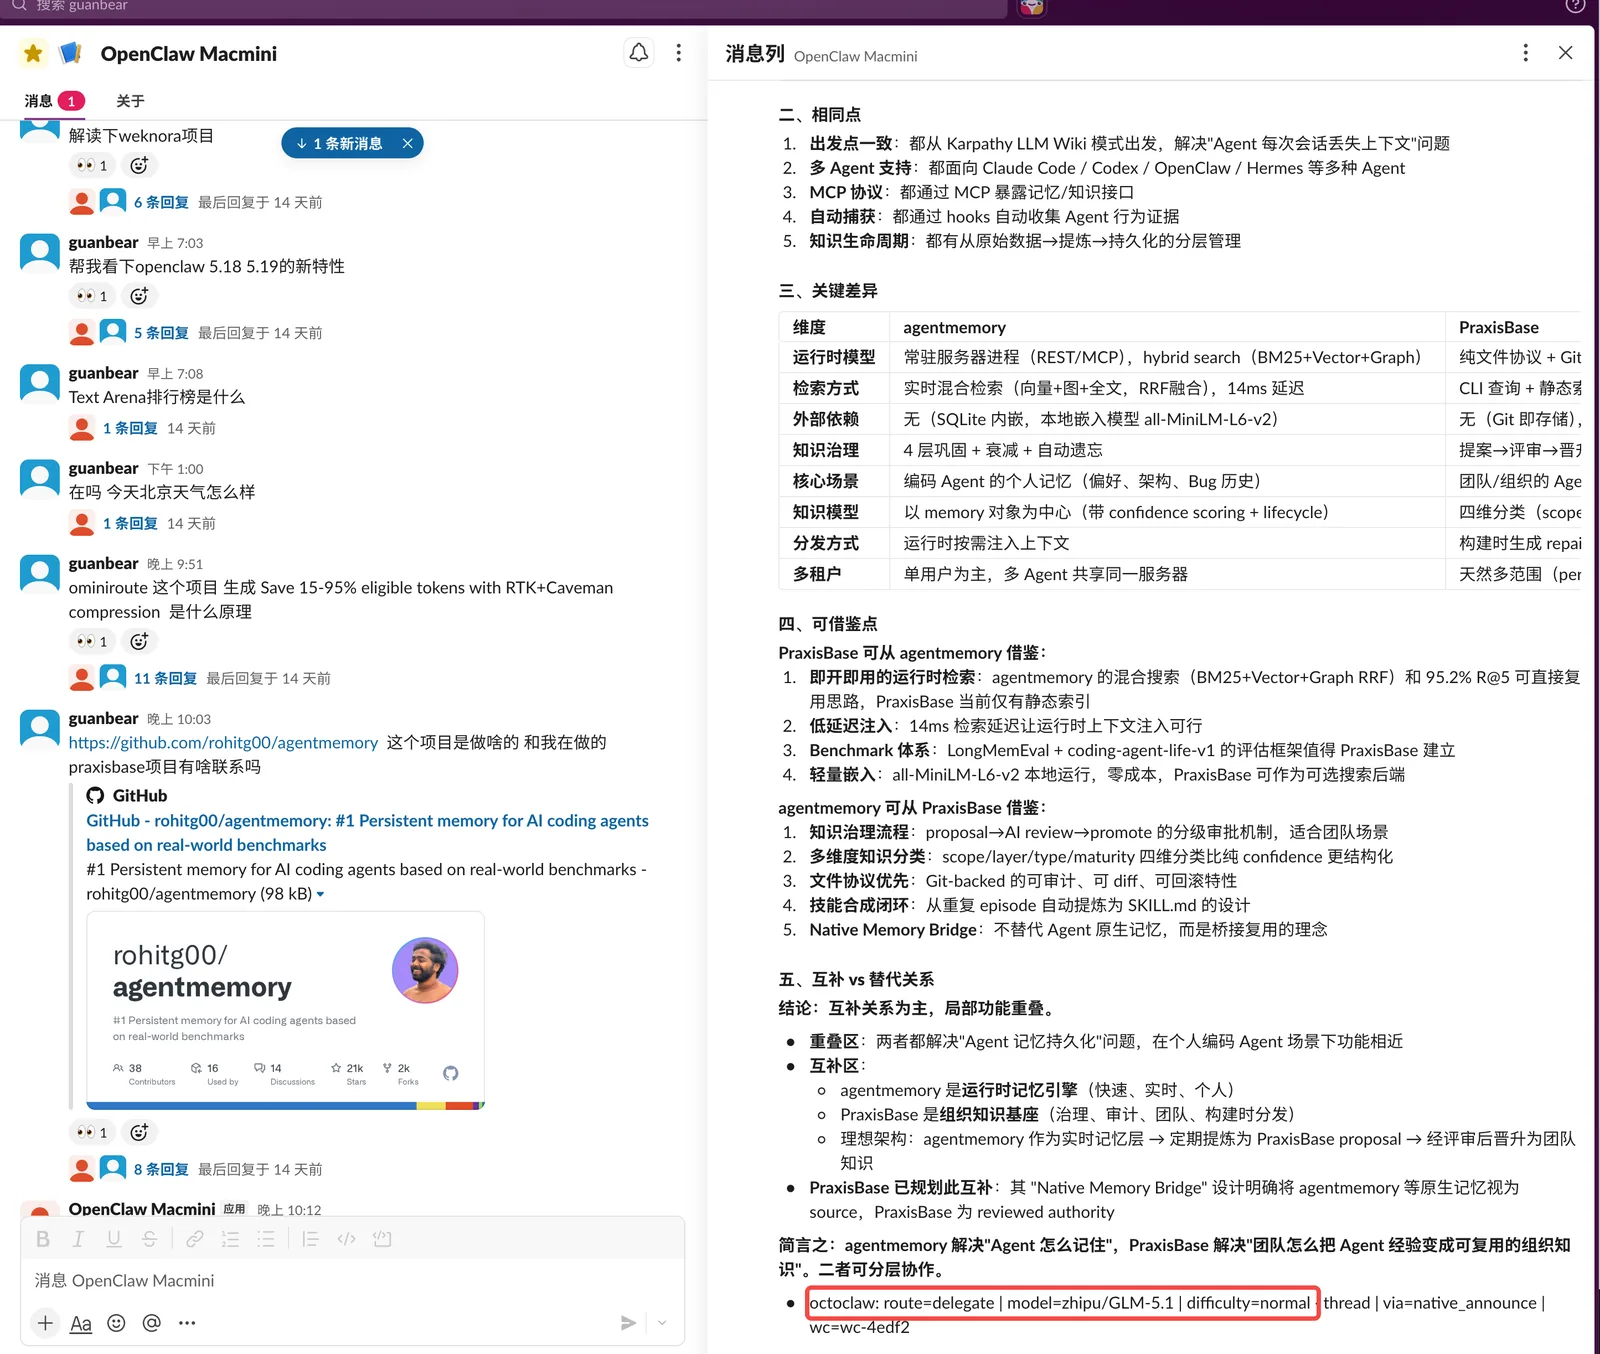Viewport: 1600px width, 1354px height.
Task: Insert ordered list in composer
Action: (230, 1239)
